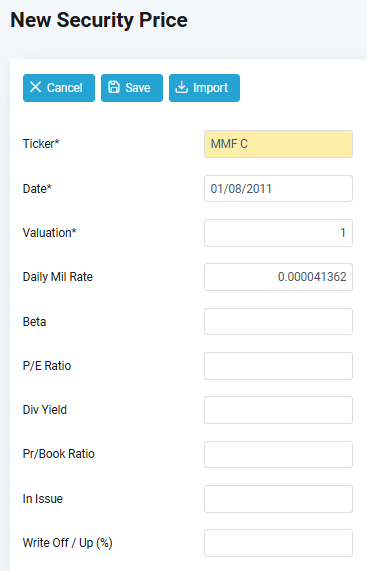Click the Ticker* field label

tap(41, 144)
